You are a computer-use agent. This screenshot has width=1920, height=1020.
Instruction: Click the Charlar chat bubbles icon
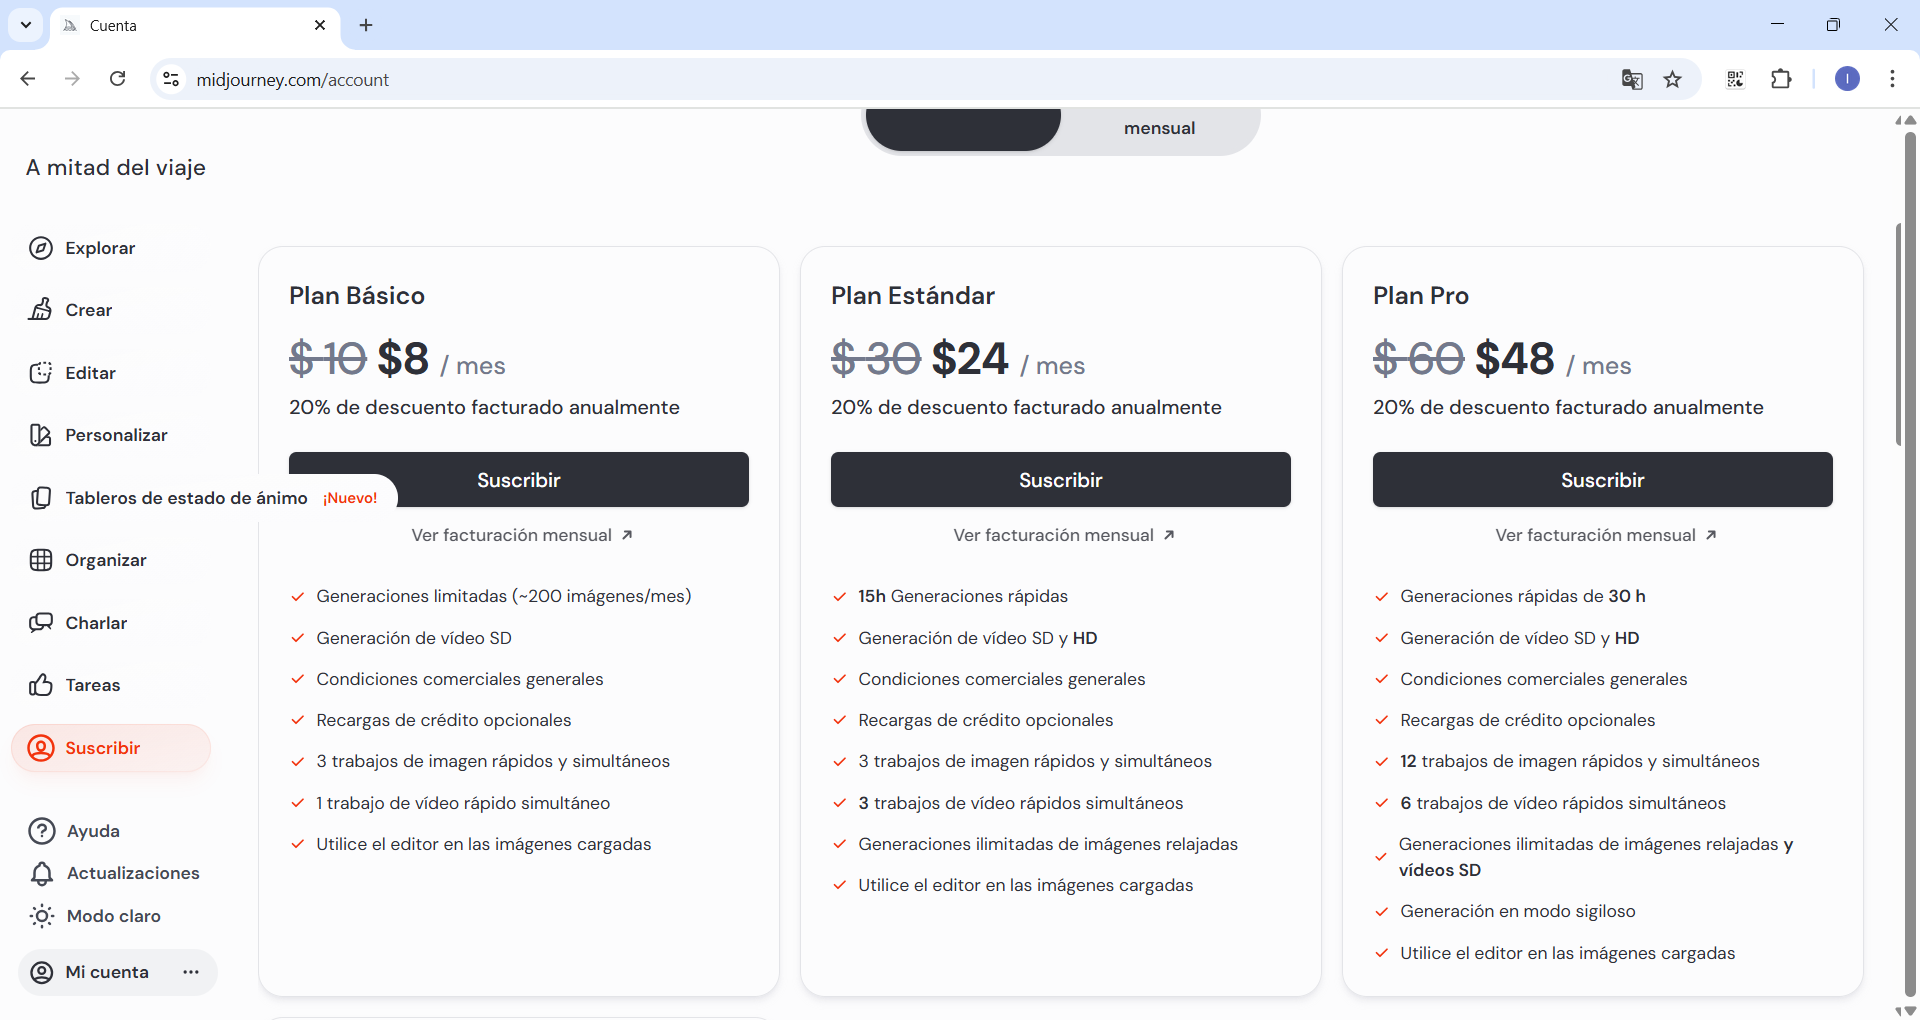[41, 623]
